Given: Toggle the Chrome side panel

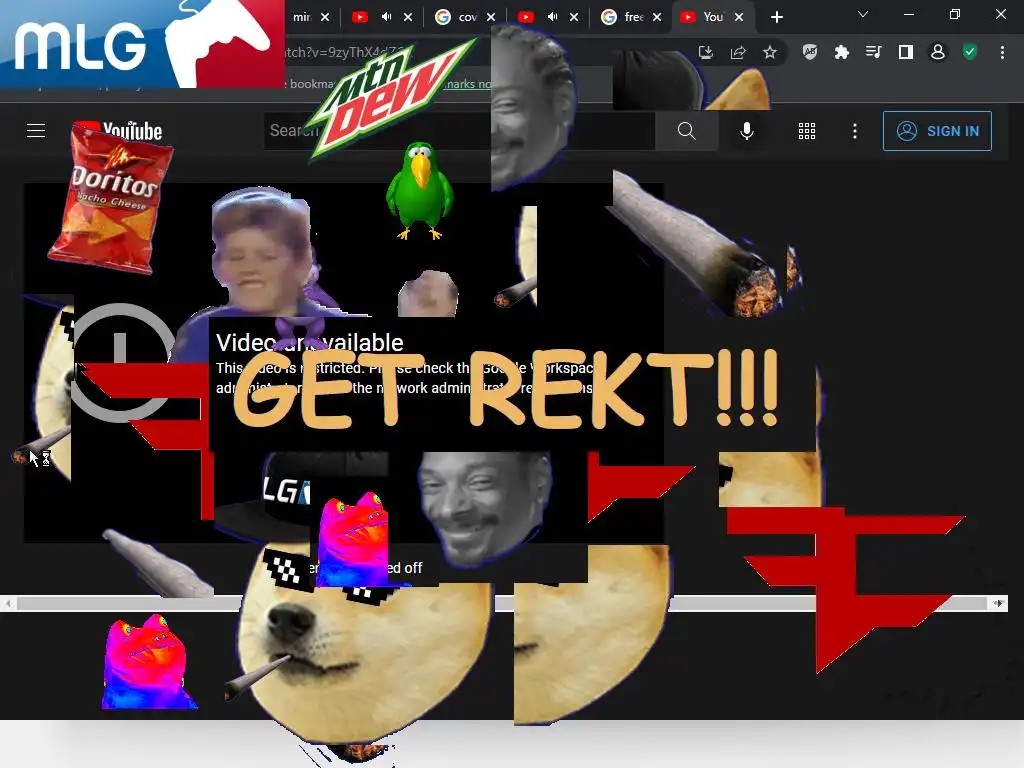Looking at the screenshot, I should 906,52.
